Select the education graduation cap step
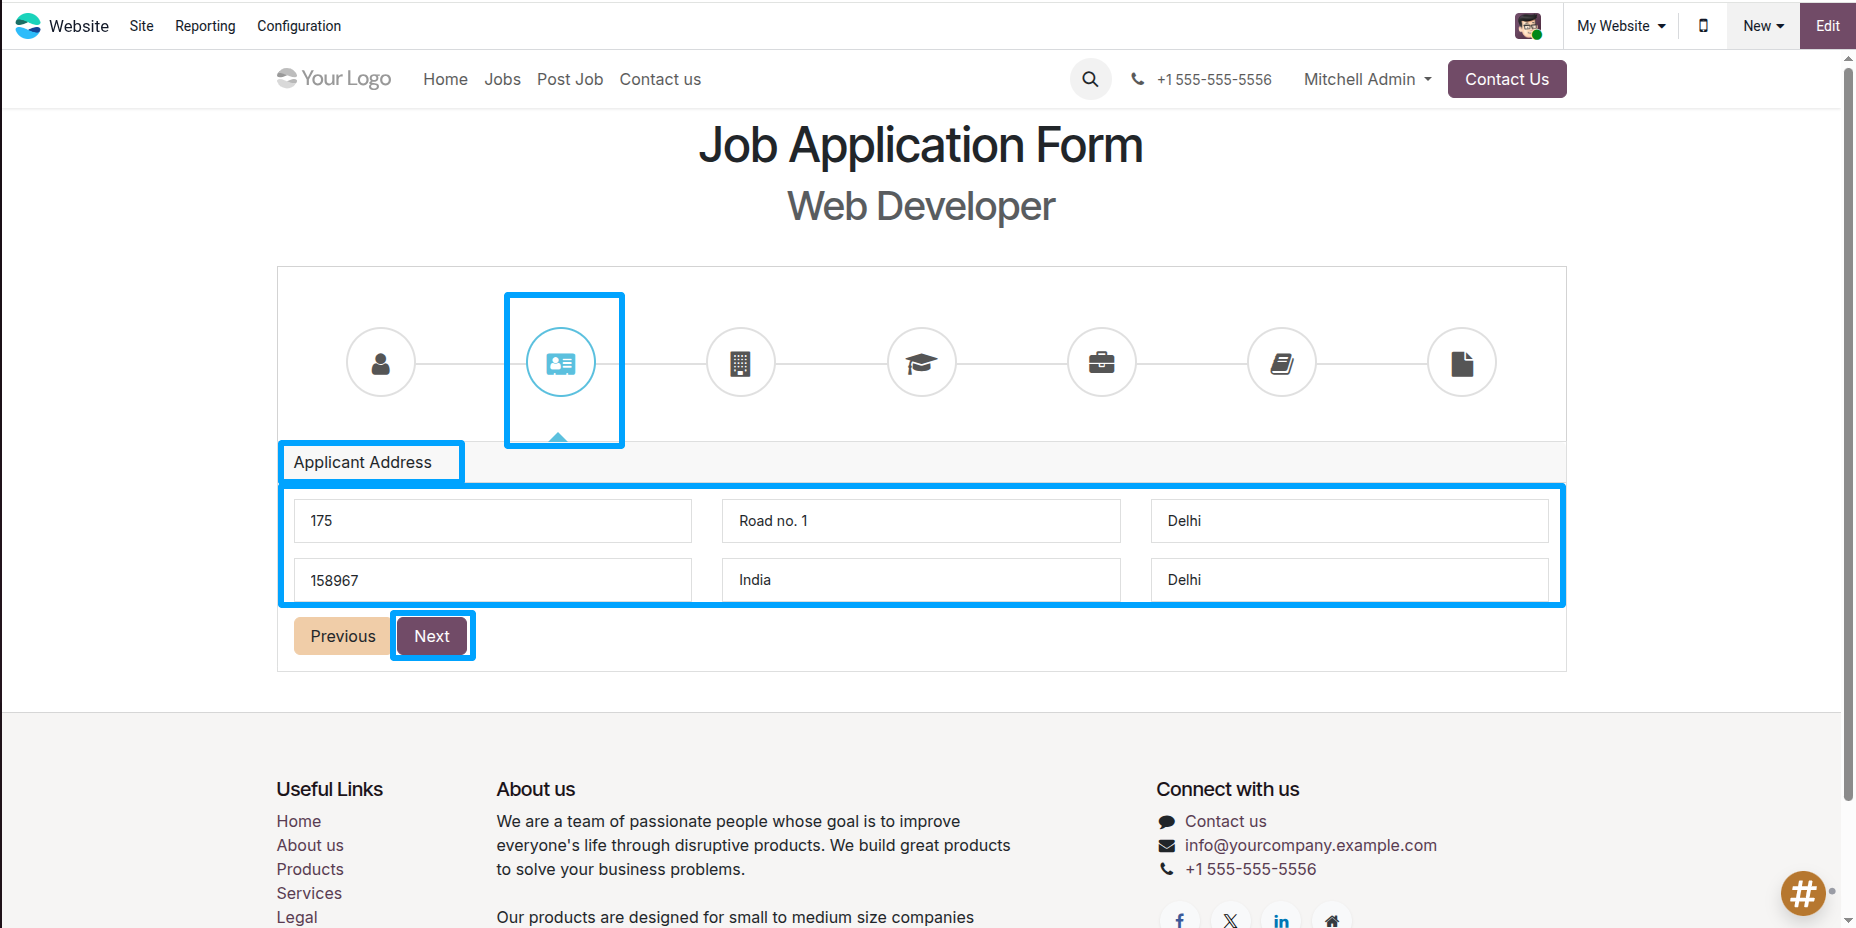Screen dimensions: 1856x928 point(921,362)
